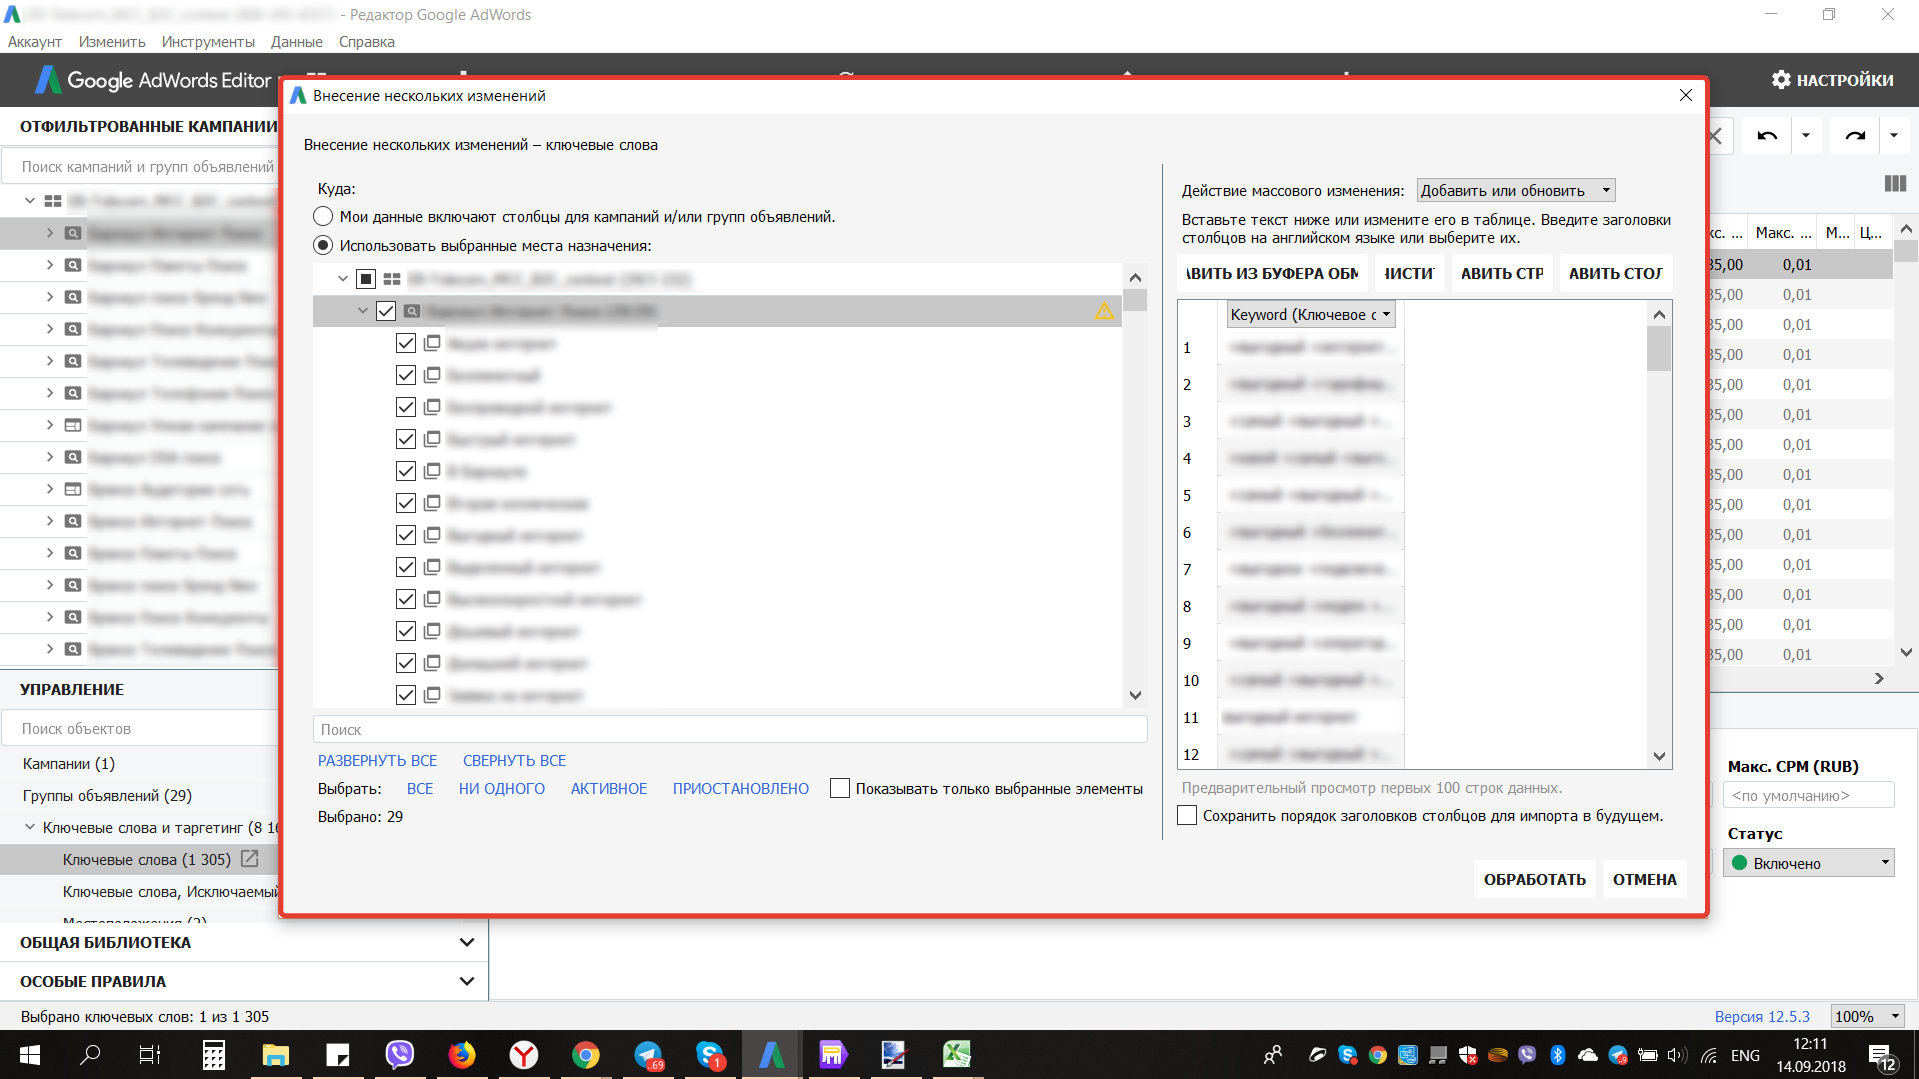Image resolution: width=1919 pixels, height=1079 pixels.
Task: Uncheck the first ad group checkbox
Action: pos(405,343)
